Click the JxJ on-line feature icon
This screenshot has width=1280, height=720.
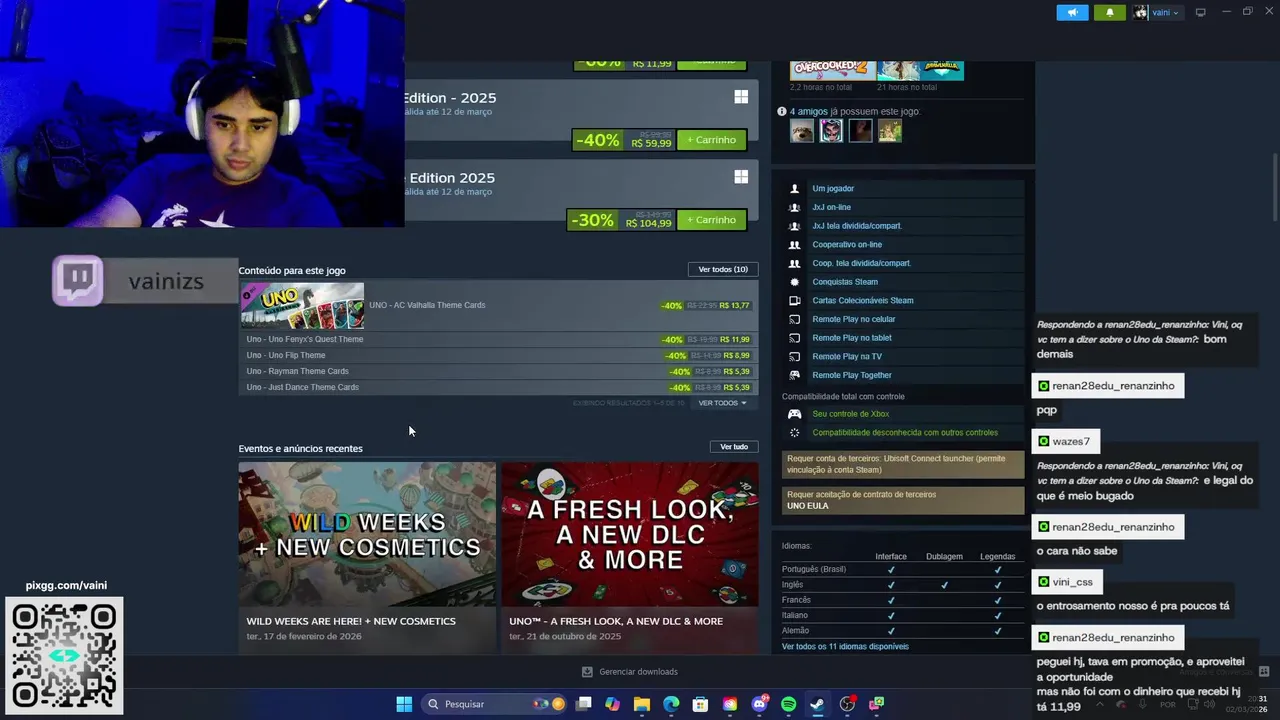click(x=795, y=207)
